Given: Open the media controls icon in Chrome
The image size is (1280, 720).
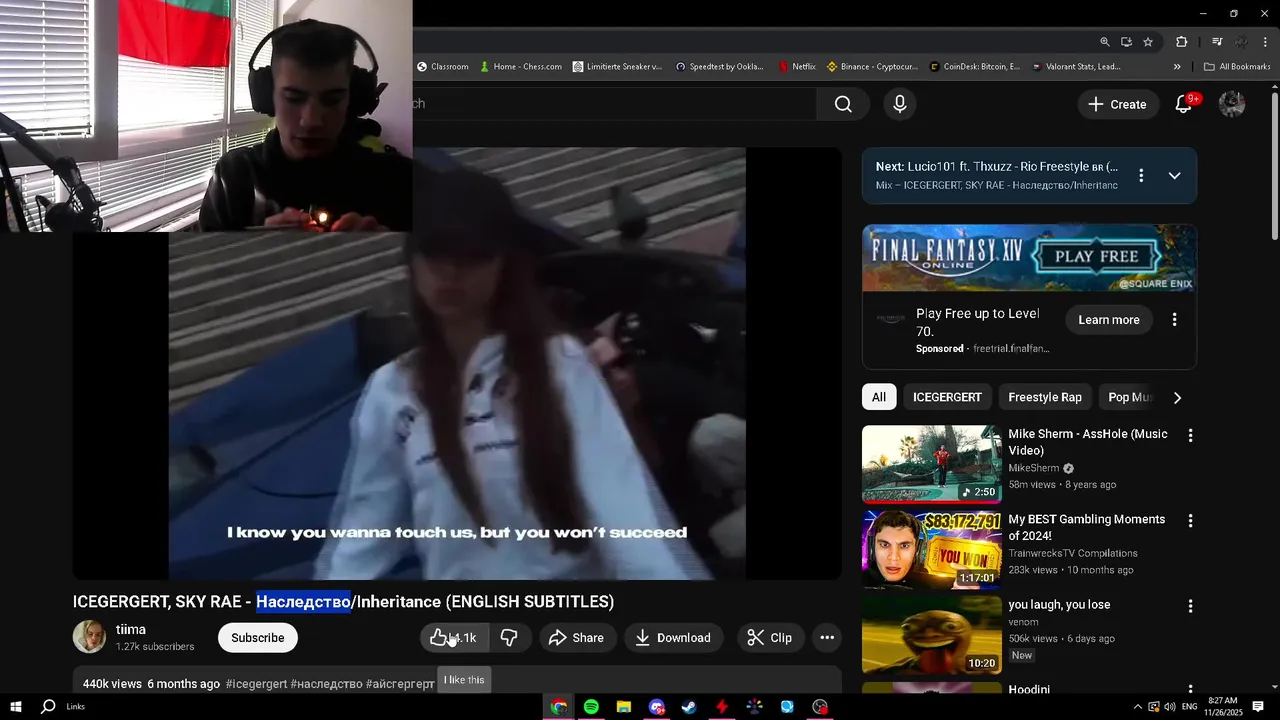Looking at the screenshot, I should [1217, 42].
